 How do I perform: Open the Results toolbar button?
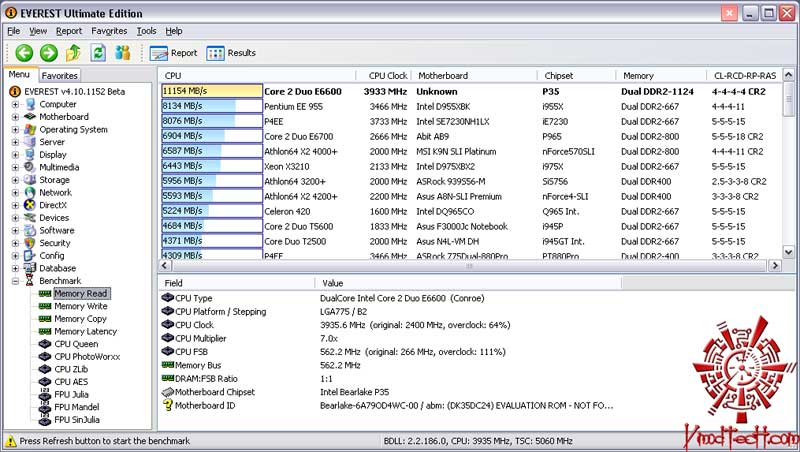tap(231, 53)
